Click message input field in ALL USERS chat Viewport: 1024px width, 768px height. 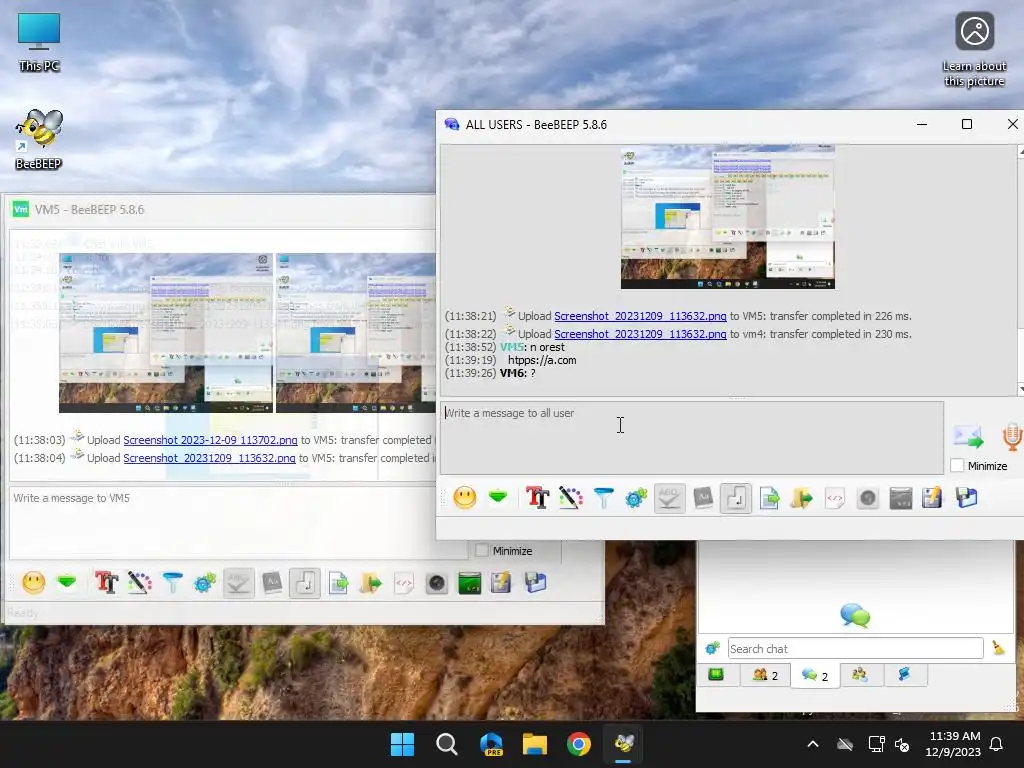point(692,438)
